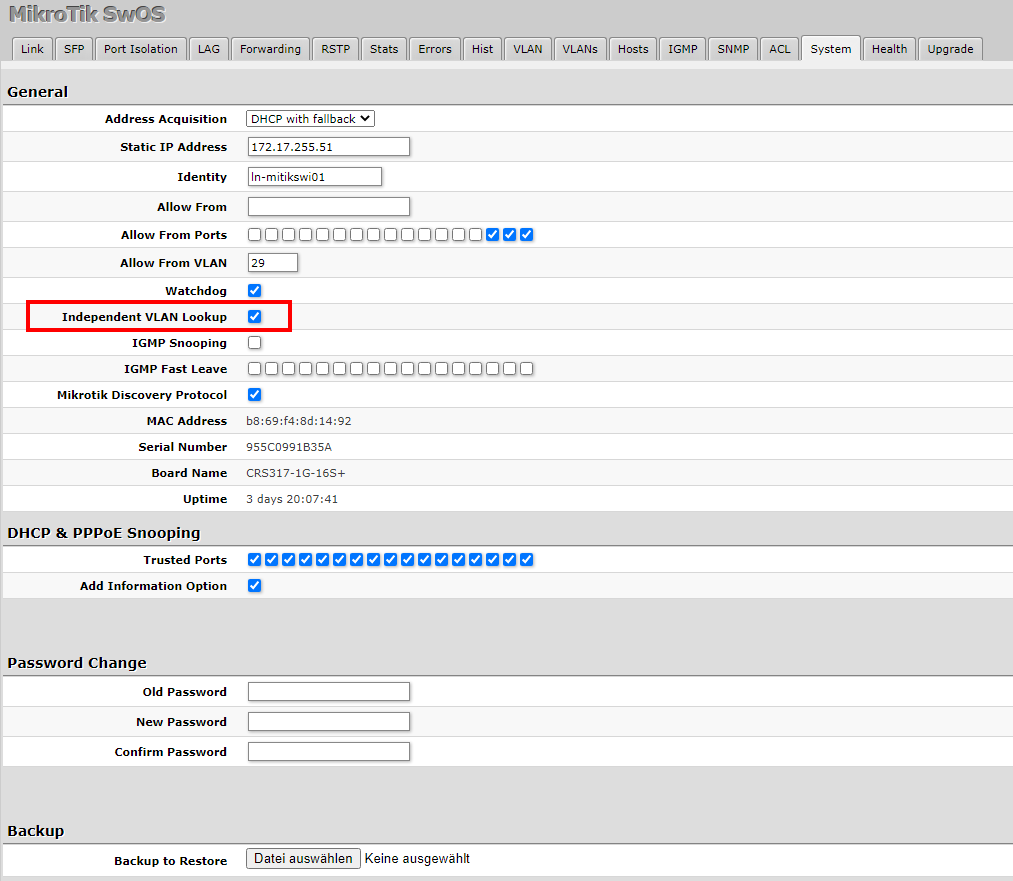Image resolution: width=1013 pixels, height=881 pixels.
Task: Focus the Allow From input field
Action: 329,207
